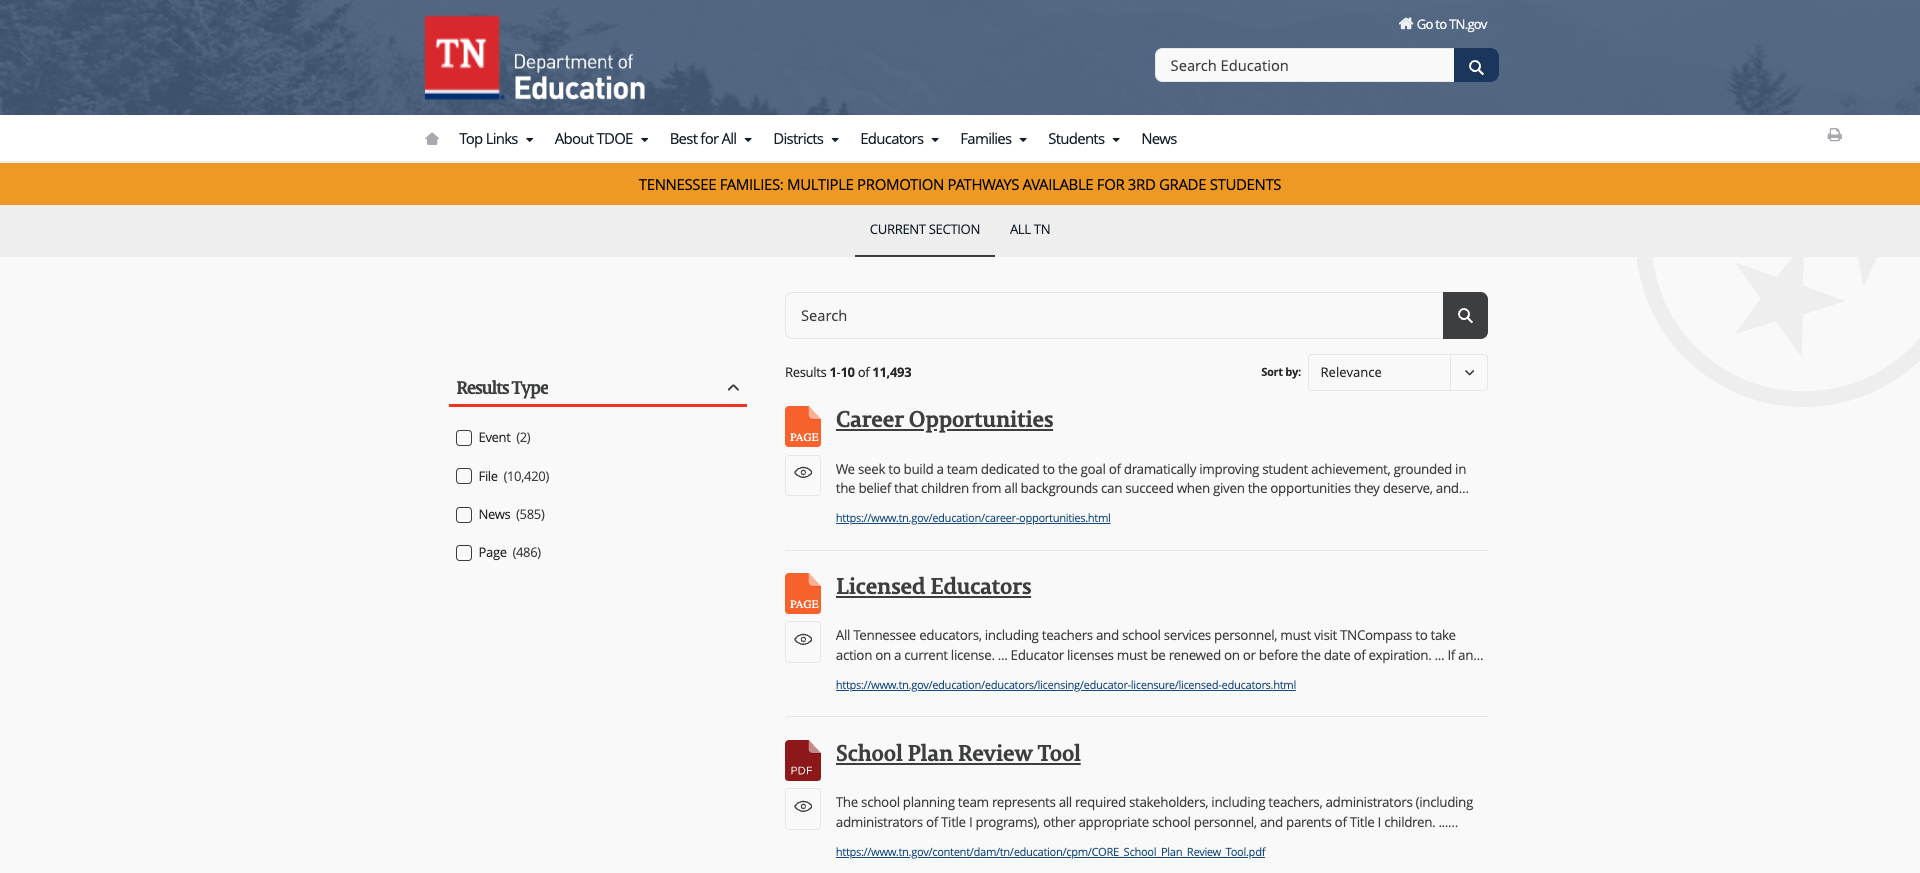Screen dimensions: 1920x873
Task: Expand the Best for All menu
Action: (711, 139)
